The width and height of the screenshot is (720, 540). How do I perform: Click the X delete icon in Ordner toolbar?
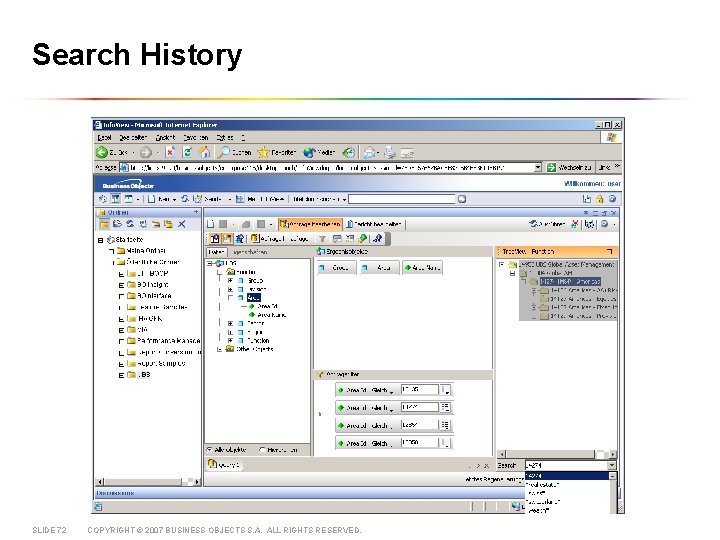[x=182, y=224]
